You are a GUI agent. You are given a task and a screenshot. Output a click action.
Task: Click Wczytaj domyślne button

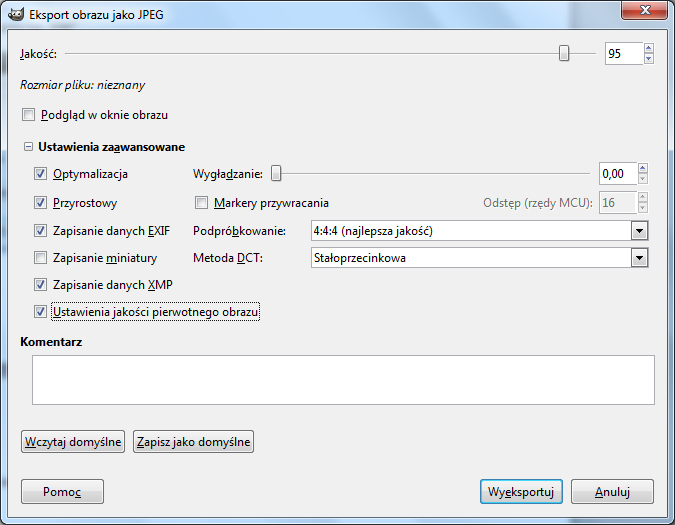click(x=73, y=442)
